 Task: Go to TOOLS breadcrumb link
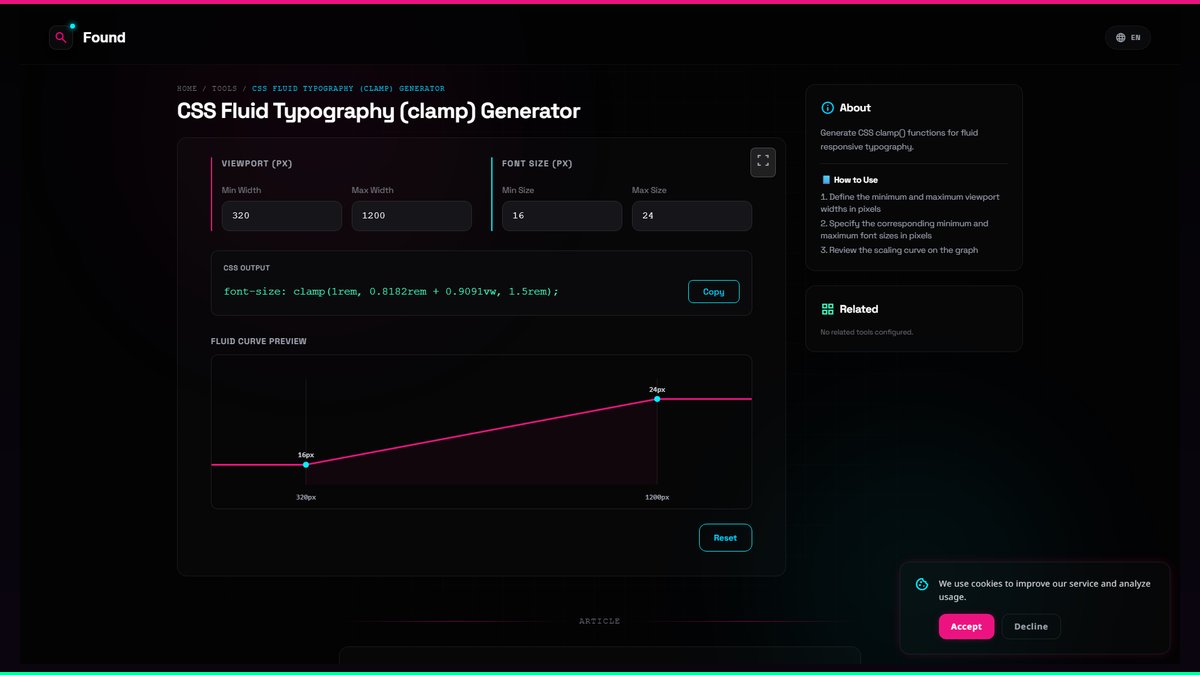click(x=224, y=89)
